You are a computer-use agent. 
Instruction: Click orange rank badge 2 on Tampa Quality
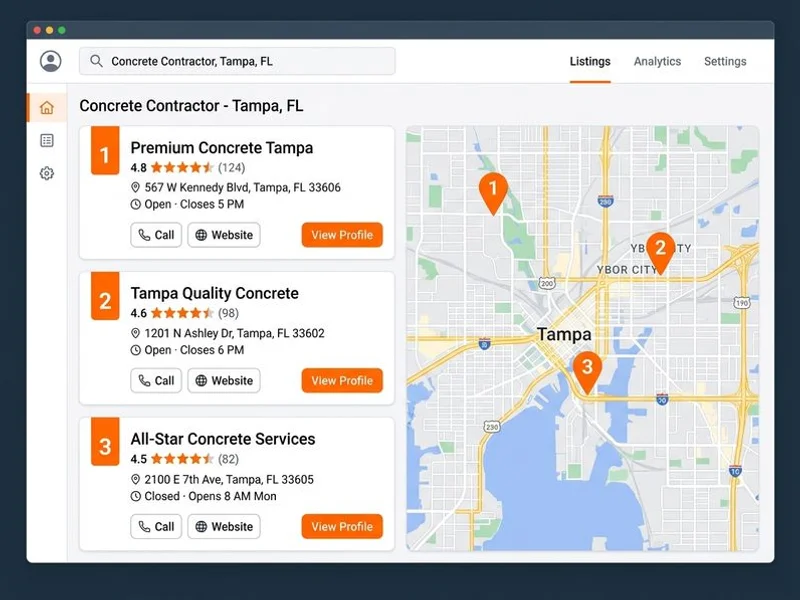tap(105, 296)
